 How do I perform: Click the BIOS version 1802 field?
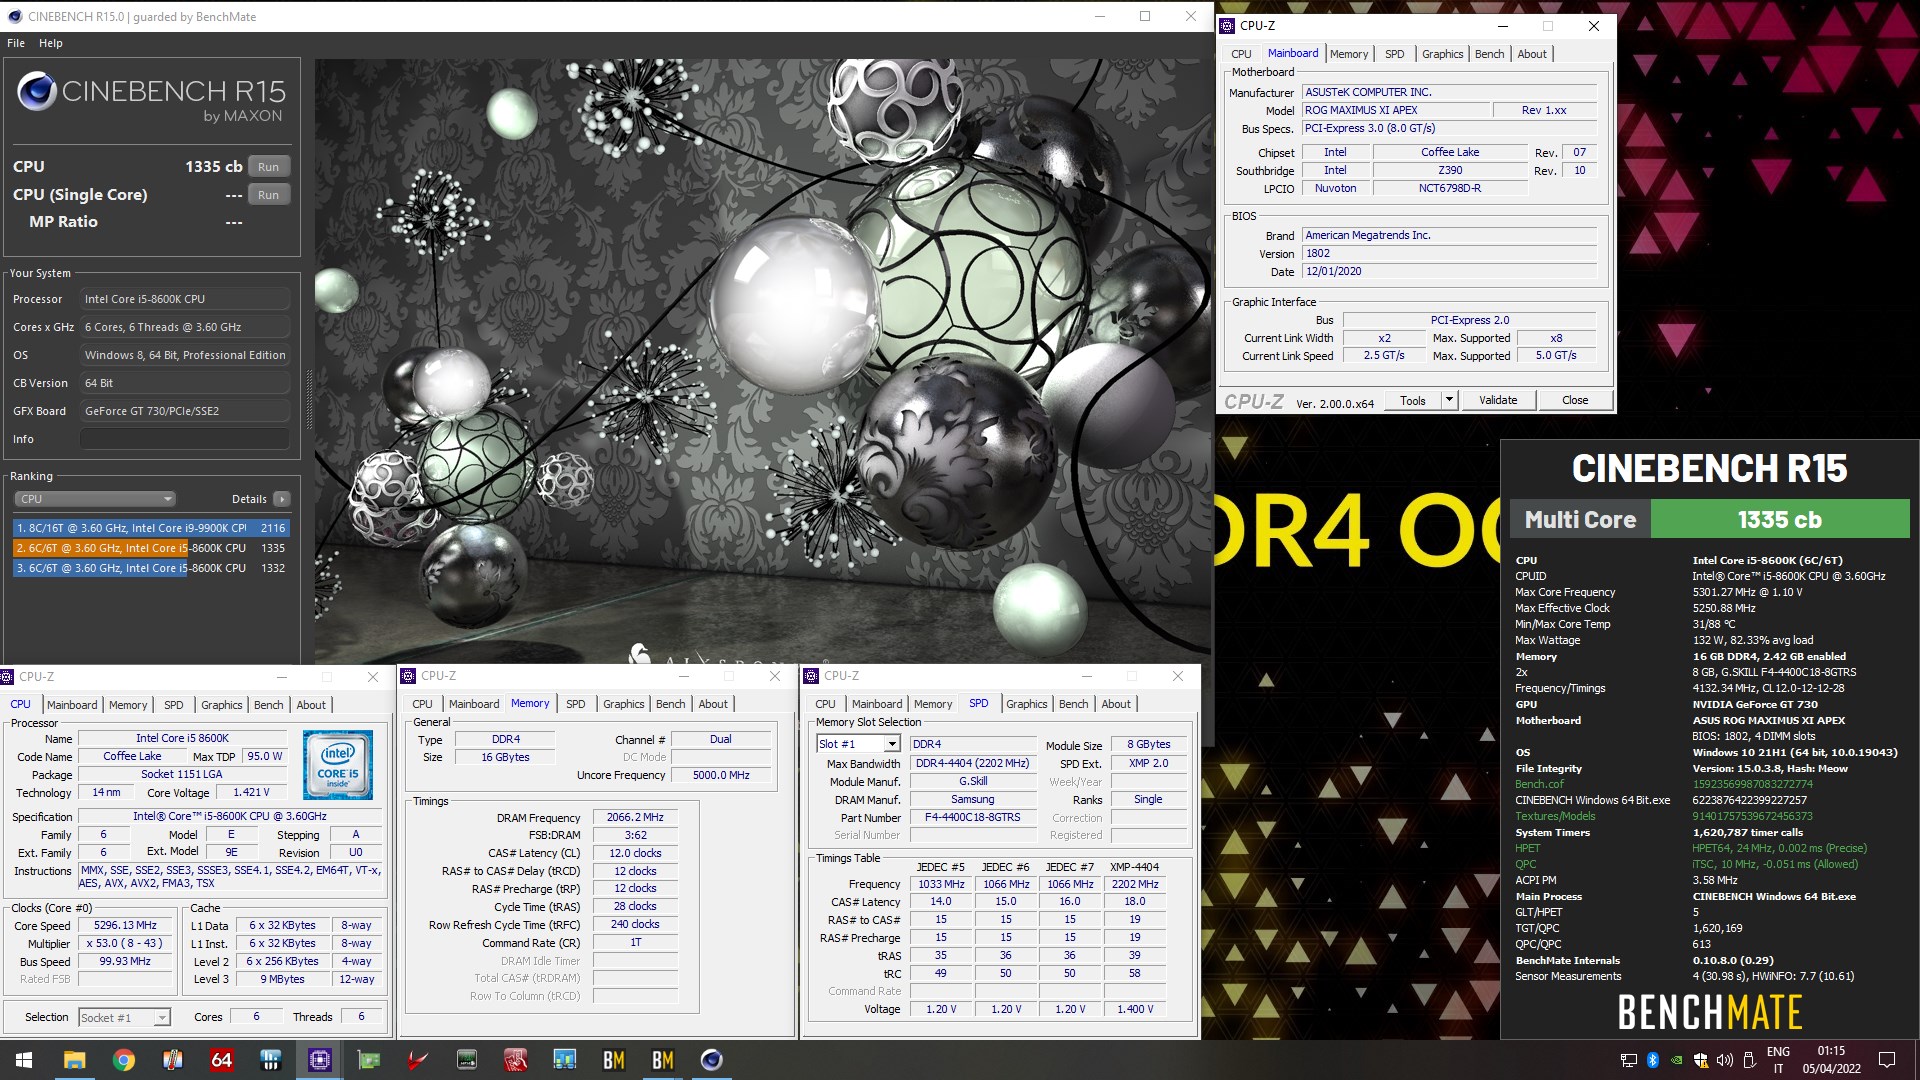pos(1450,253)
